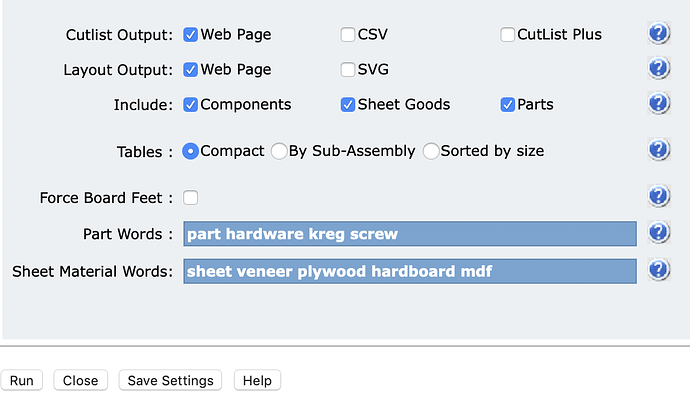
Task: Open help icon for Sheet Material Words
Action: coord(658,270)
